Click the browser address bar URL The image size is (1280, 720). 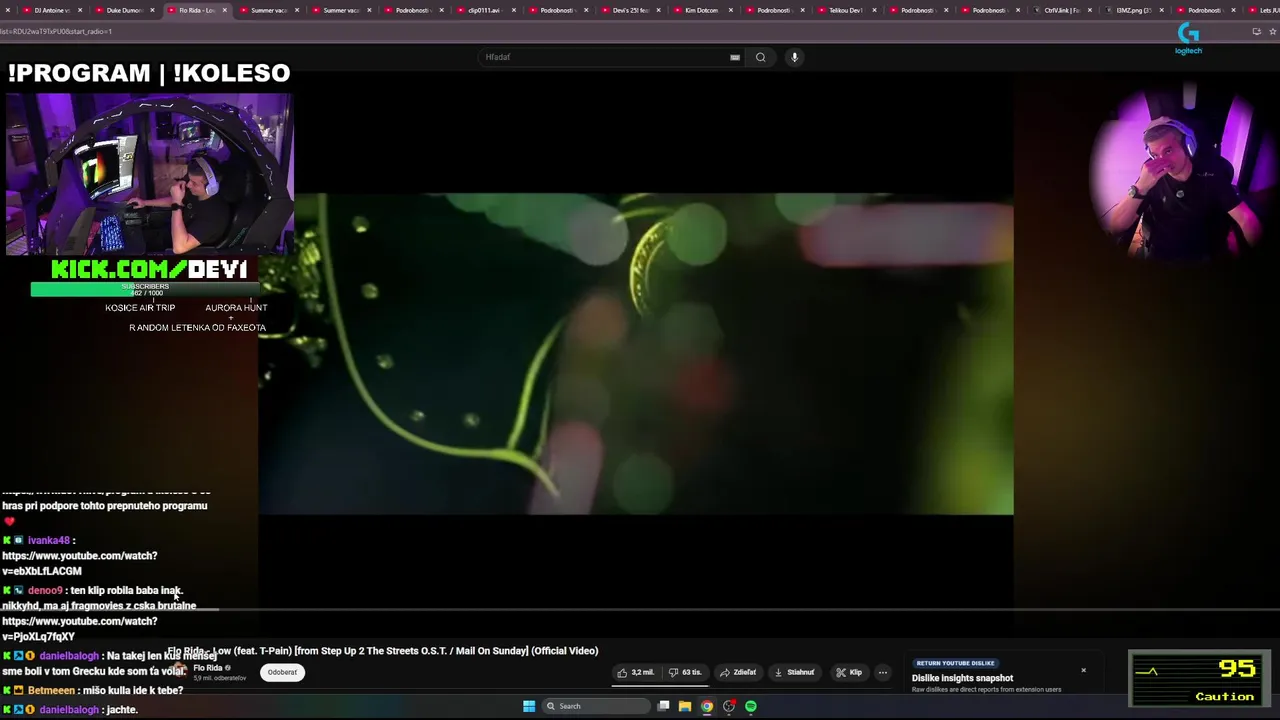(x=56, y=31)
